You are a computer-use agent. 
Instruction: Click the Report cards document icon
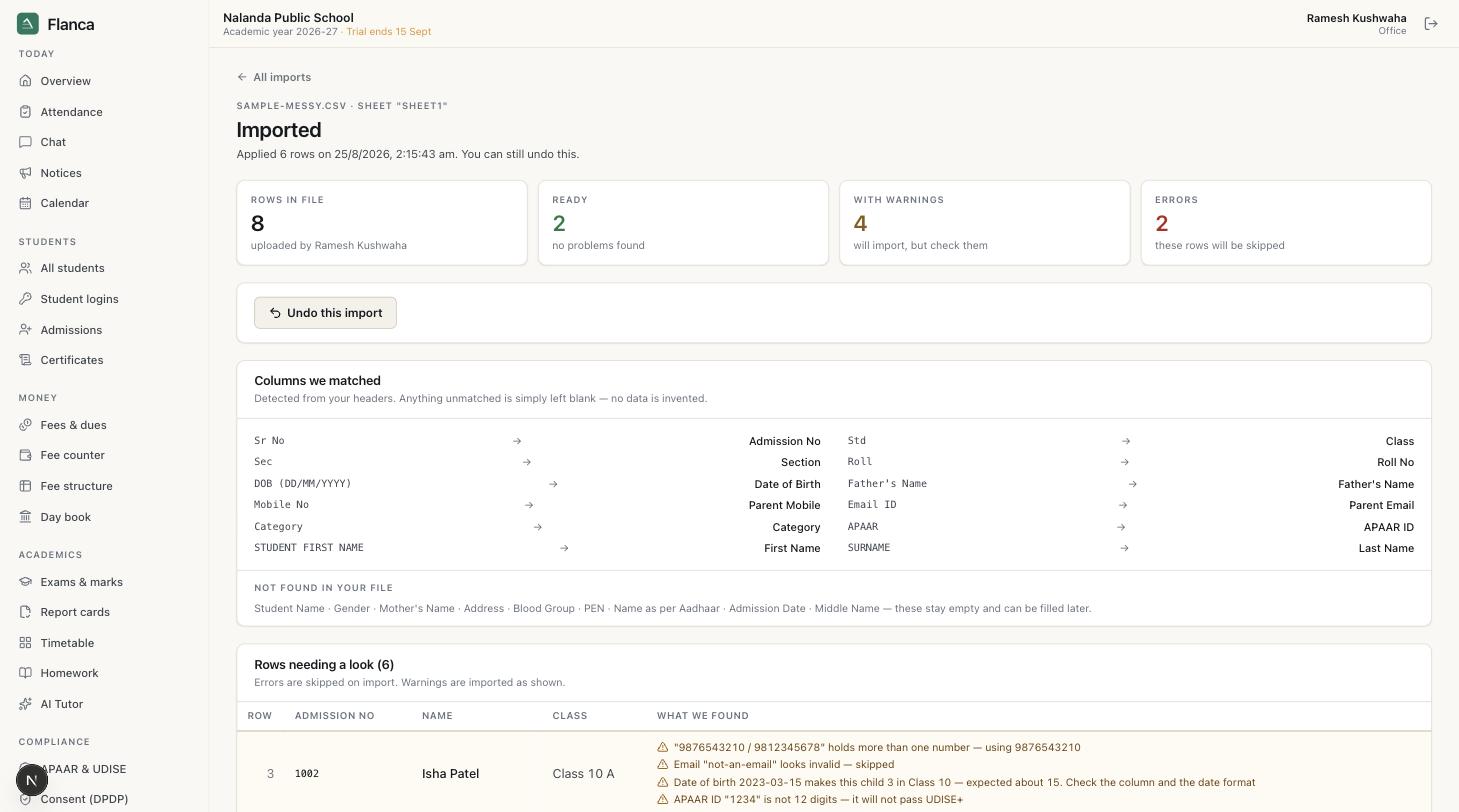click(26, 612)
